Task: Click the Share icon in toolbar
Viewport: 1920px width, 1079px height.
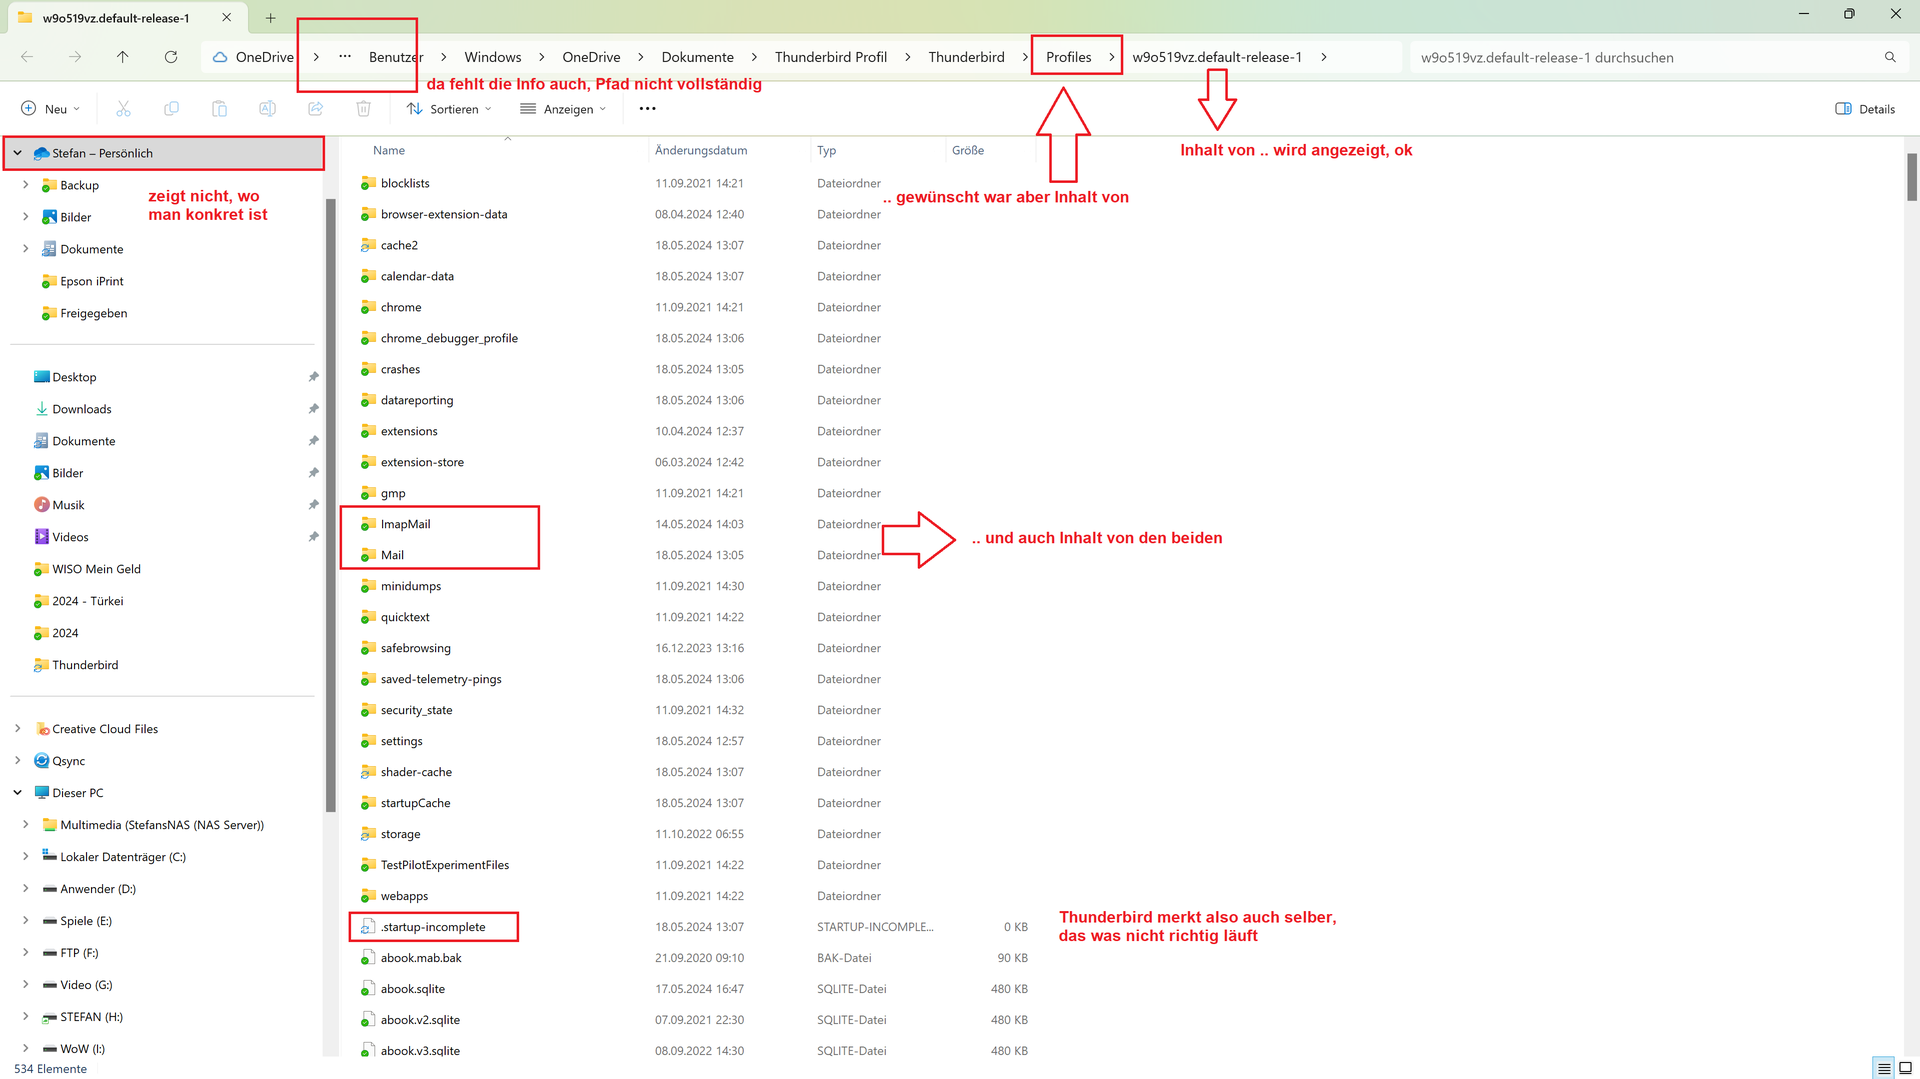Action: coord(315,109)
